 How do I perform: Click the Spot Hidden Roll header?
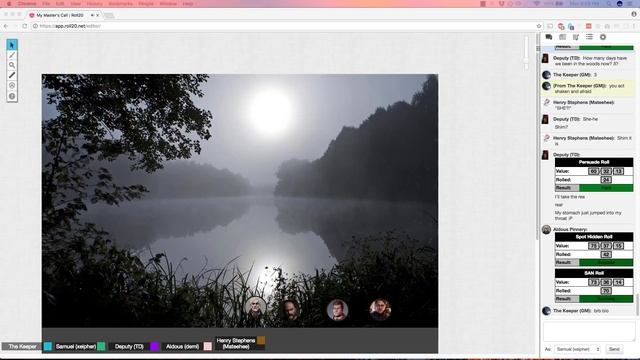coord(594,237)
